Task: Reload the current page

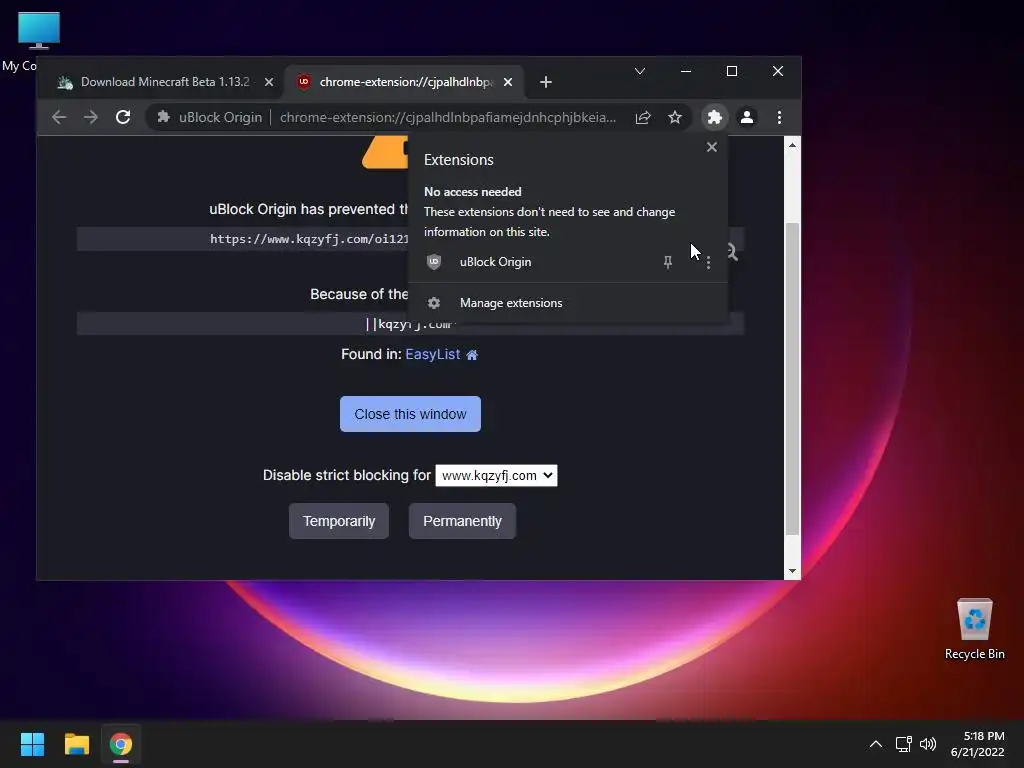Action: click(123, 118)
